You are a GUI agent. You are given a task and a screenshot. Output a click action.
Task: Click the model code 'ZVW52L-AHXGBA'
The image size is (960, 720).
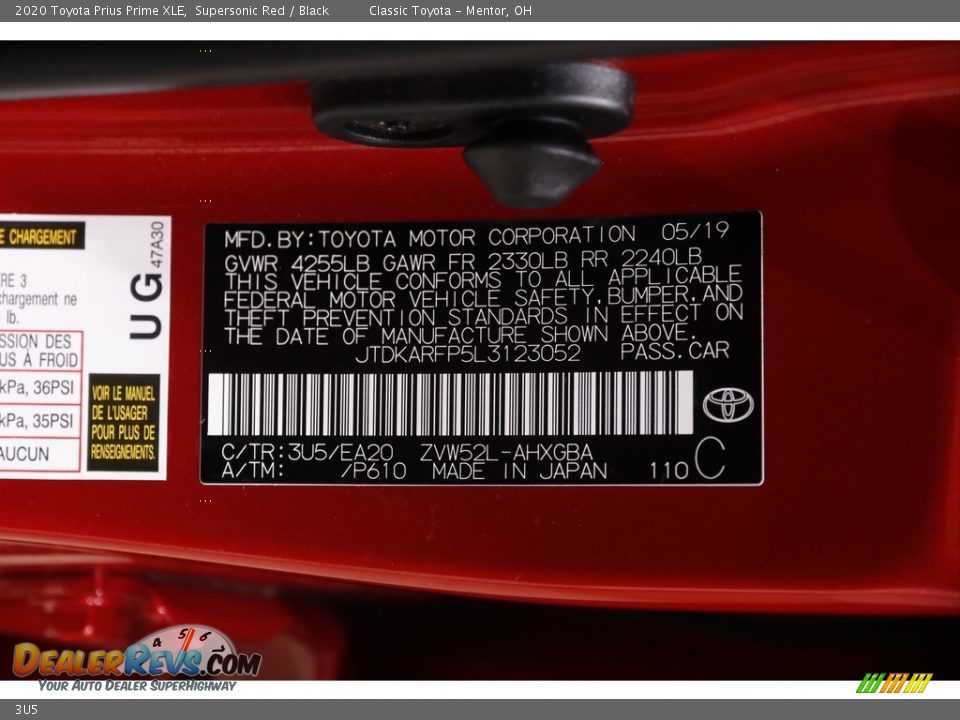(x=506, y=452)
